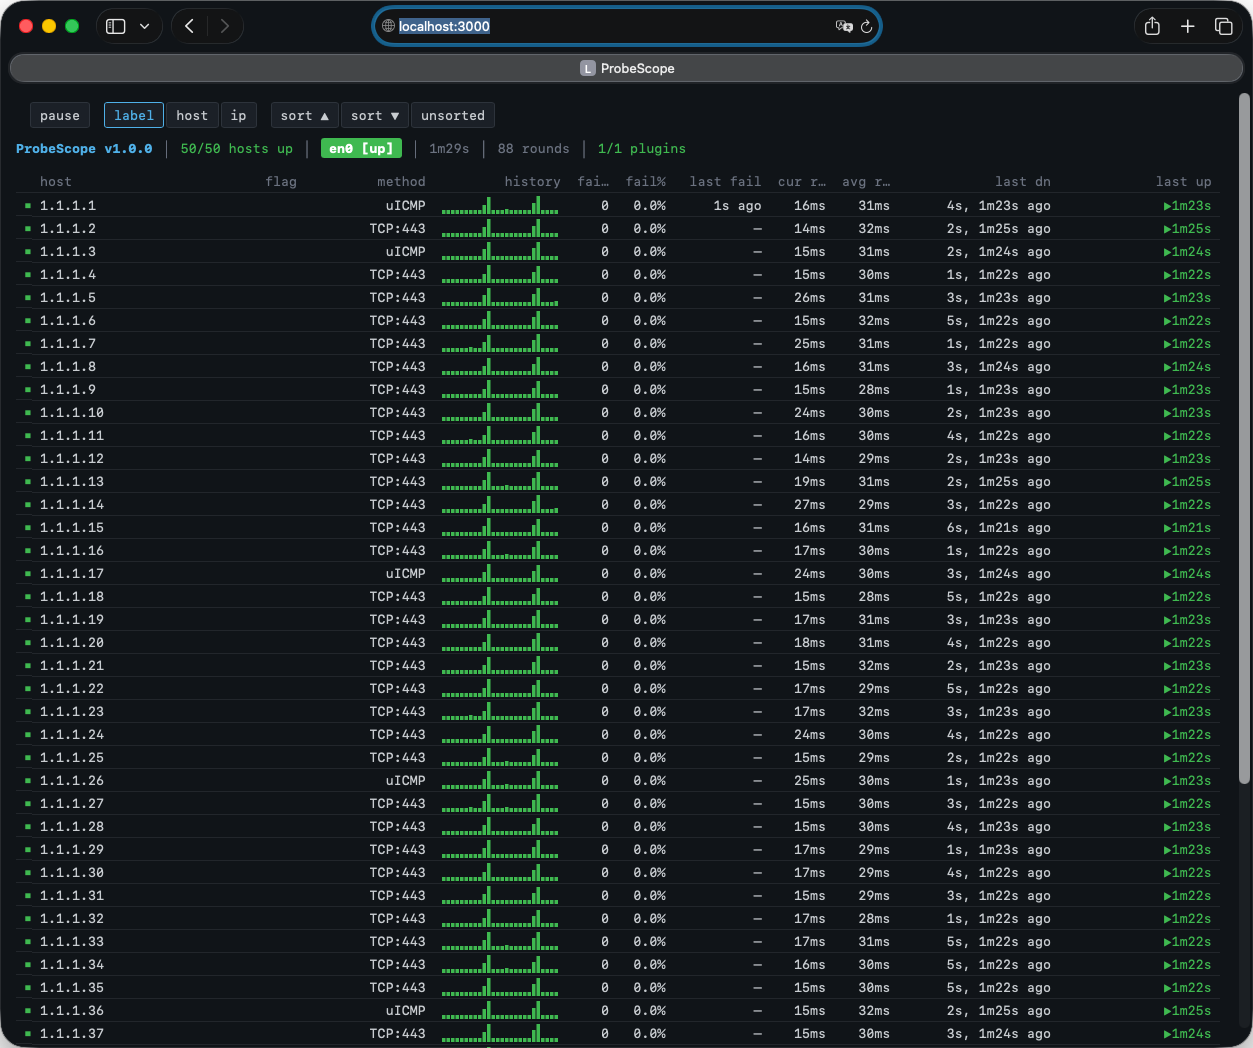Viewport: 1253px width, 1048px height.
Task: Click the last dn 6s, 1m21s ago value
Action: point(998,527)
